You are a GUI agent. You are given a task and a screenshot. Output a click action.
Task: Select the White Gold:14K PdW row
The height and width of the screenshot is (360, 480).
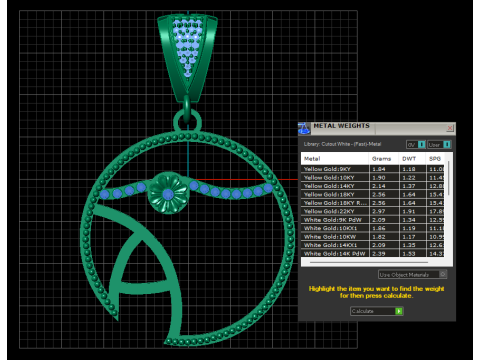372,253
